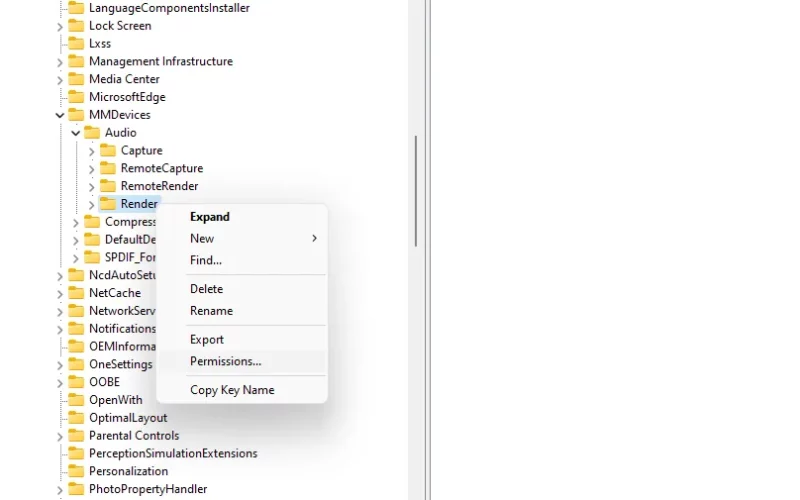This screenshot has width=800, height=500.
Task: Click the OneSettings folder icon
Action: [x=76, y=364]
